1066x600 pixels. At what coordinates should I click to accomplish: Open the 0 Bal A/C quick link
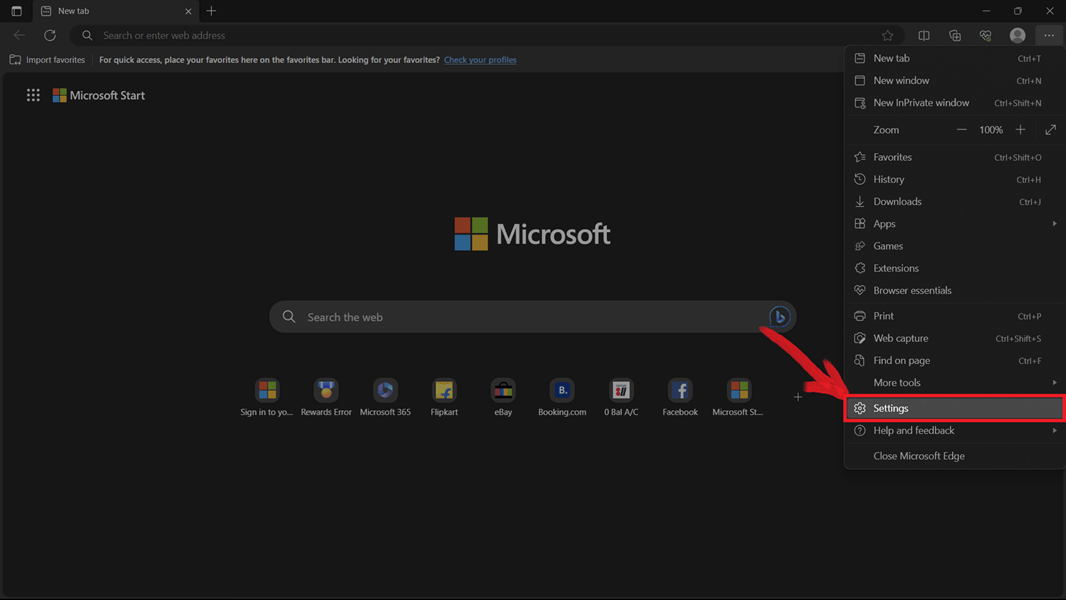click(621, 398)
